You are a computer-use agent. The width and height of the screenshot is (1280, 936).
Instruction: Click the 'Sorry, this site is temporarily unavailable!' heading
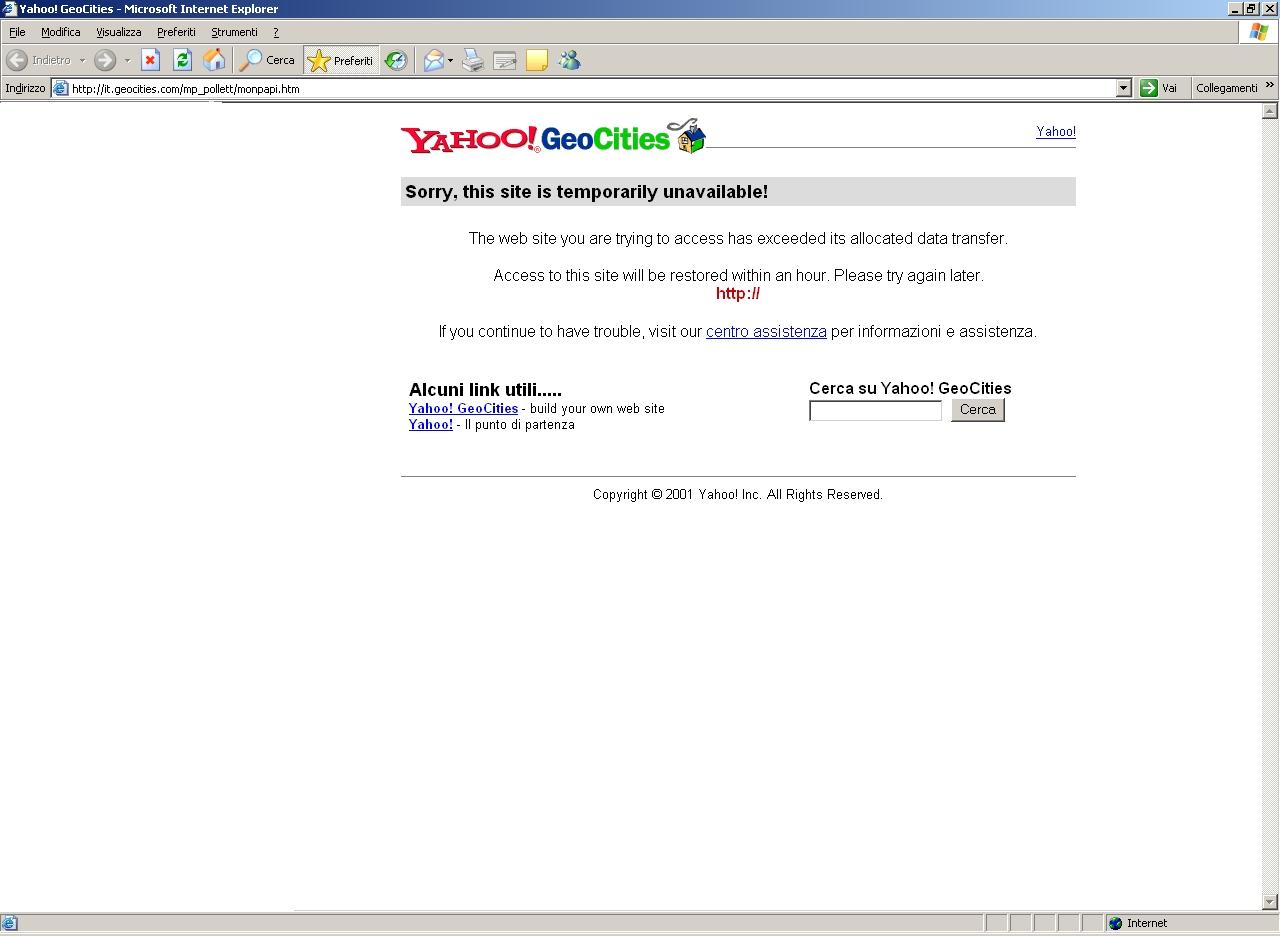pos(586,192)
